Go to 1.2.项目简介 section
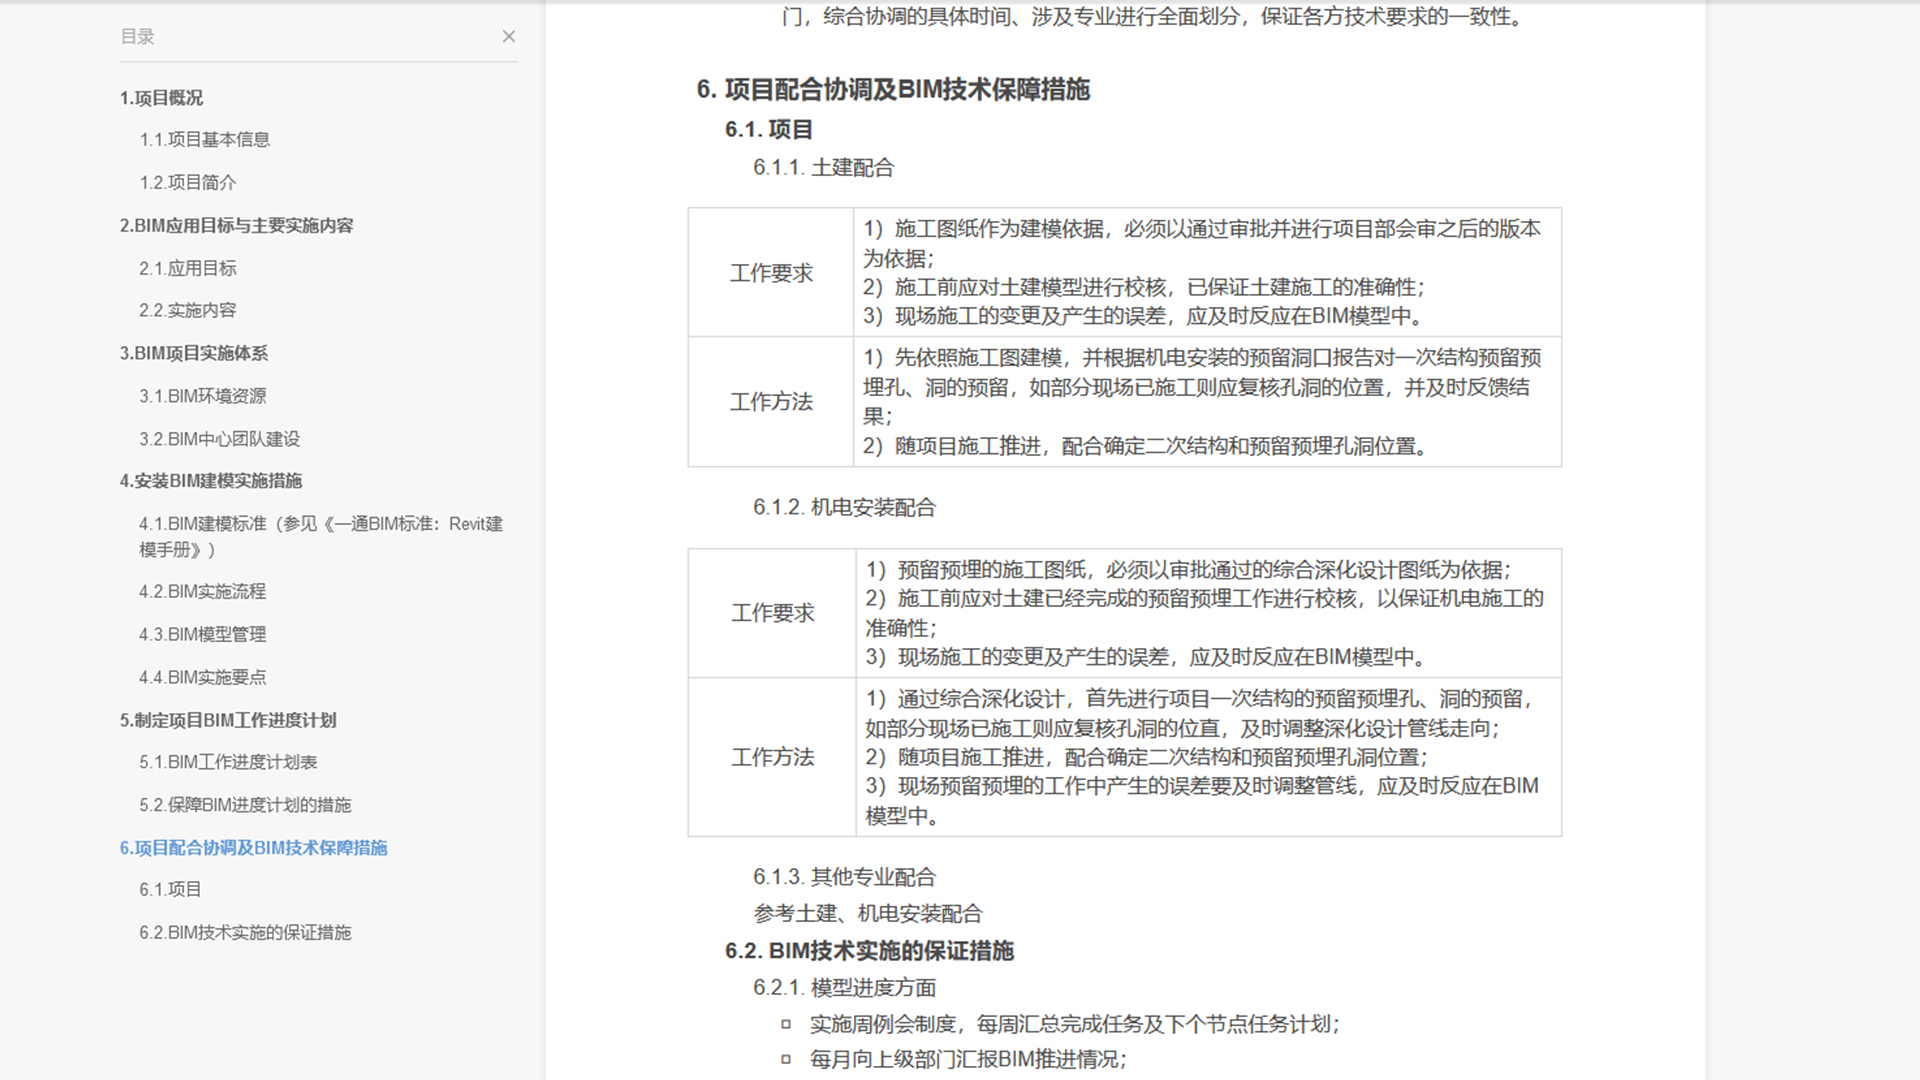 pyautogui.click(x=188, y=183)
